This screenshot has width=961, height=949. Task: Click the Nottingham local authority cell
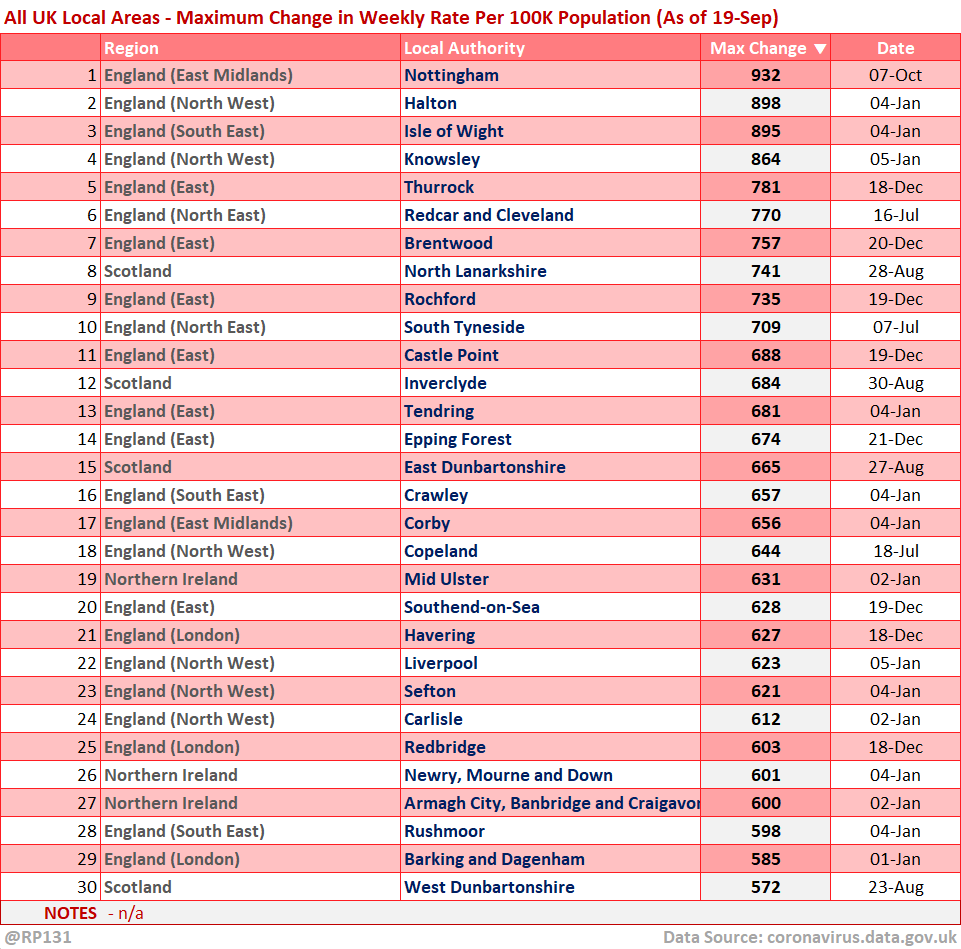(x=451, y=75)
